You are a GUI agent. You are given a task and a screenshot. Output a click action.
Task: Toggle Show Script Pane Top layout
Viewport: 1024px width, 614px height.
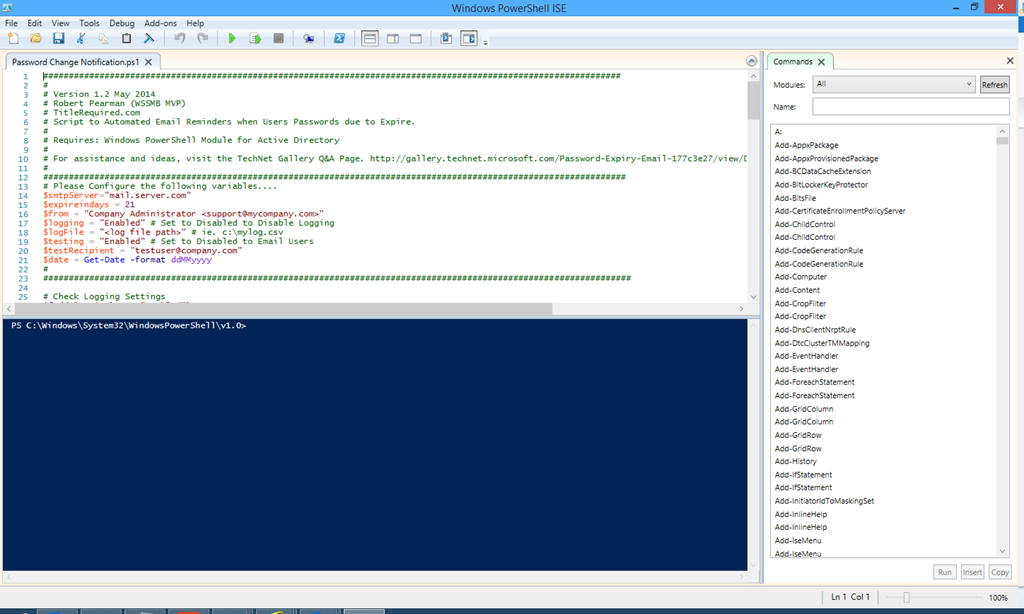369,39
